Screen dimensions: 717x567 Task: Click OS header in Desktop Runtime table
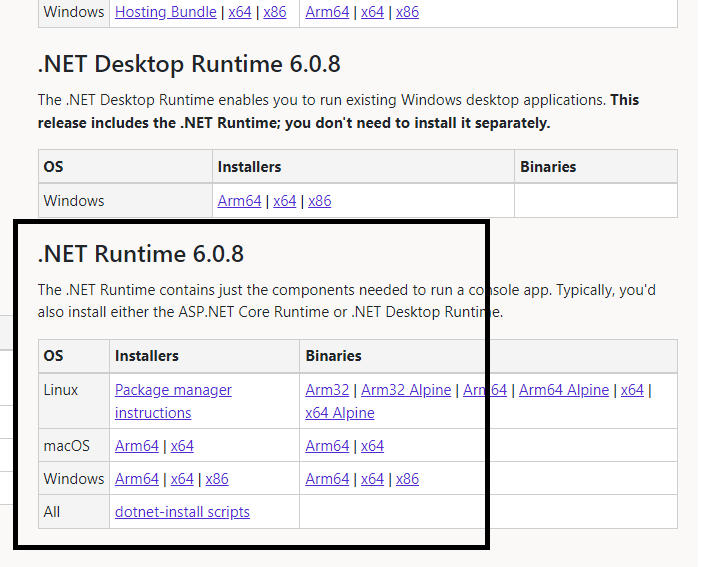[x=125, y=167]
